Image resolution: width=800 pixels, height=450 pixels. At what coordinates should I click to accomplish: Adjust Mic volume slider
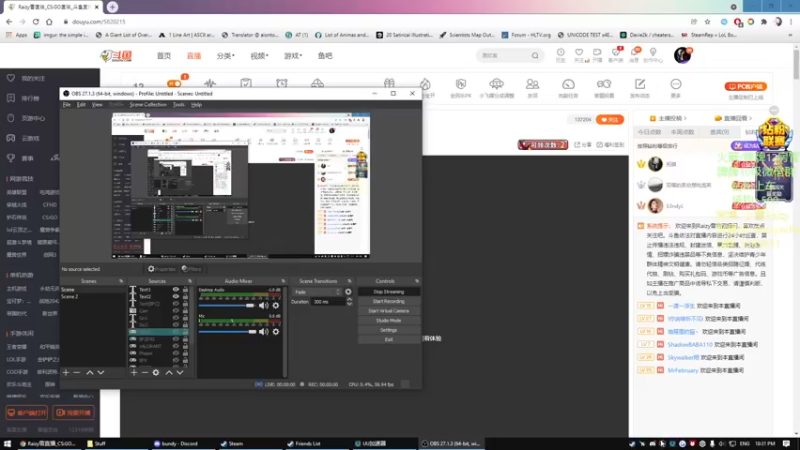coord(227,332)
